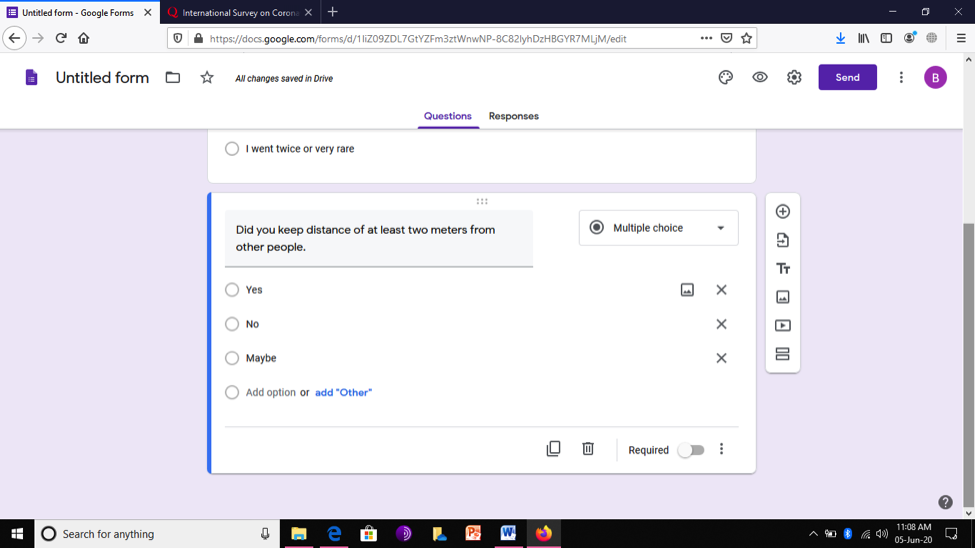Select 'I went twice or very rare' radio
975x549 pixels.
tap(232, 149)
